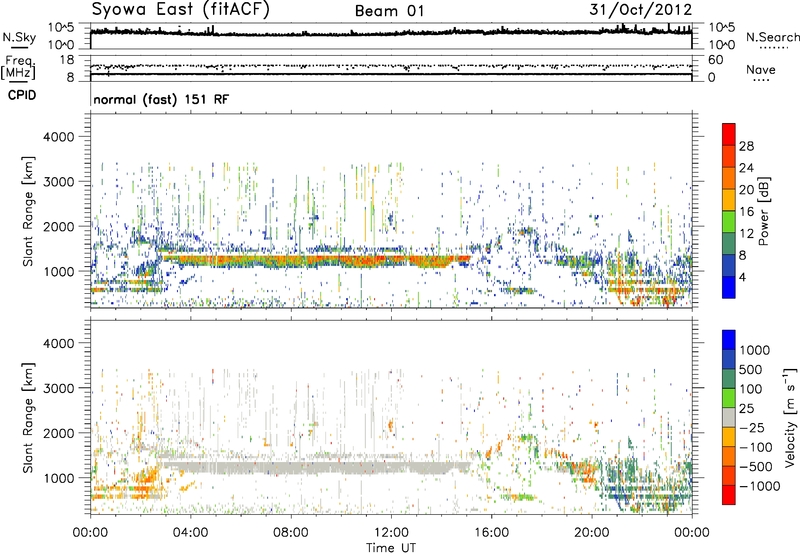
Task: Click the 'Time UT' axis title
Action: click(x=391, y=547)
